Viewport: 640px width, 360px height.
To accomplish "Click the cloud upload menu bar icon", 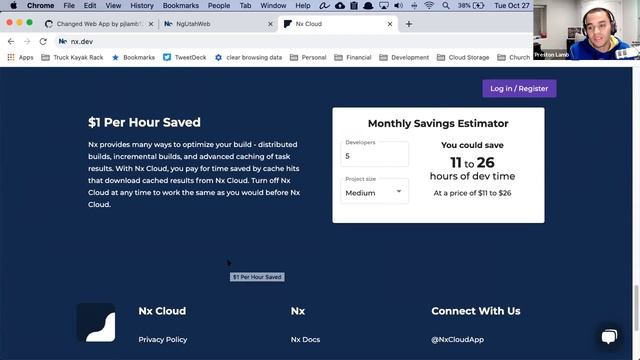I will click(340, 5).
